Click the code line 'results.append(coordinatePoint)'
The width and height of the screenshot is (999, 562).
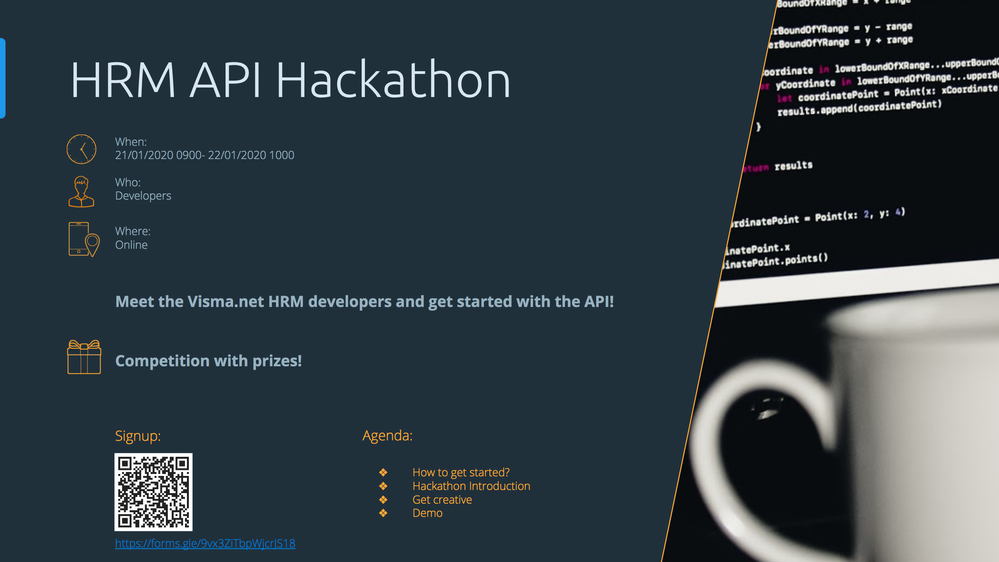point(859,108)
